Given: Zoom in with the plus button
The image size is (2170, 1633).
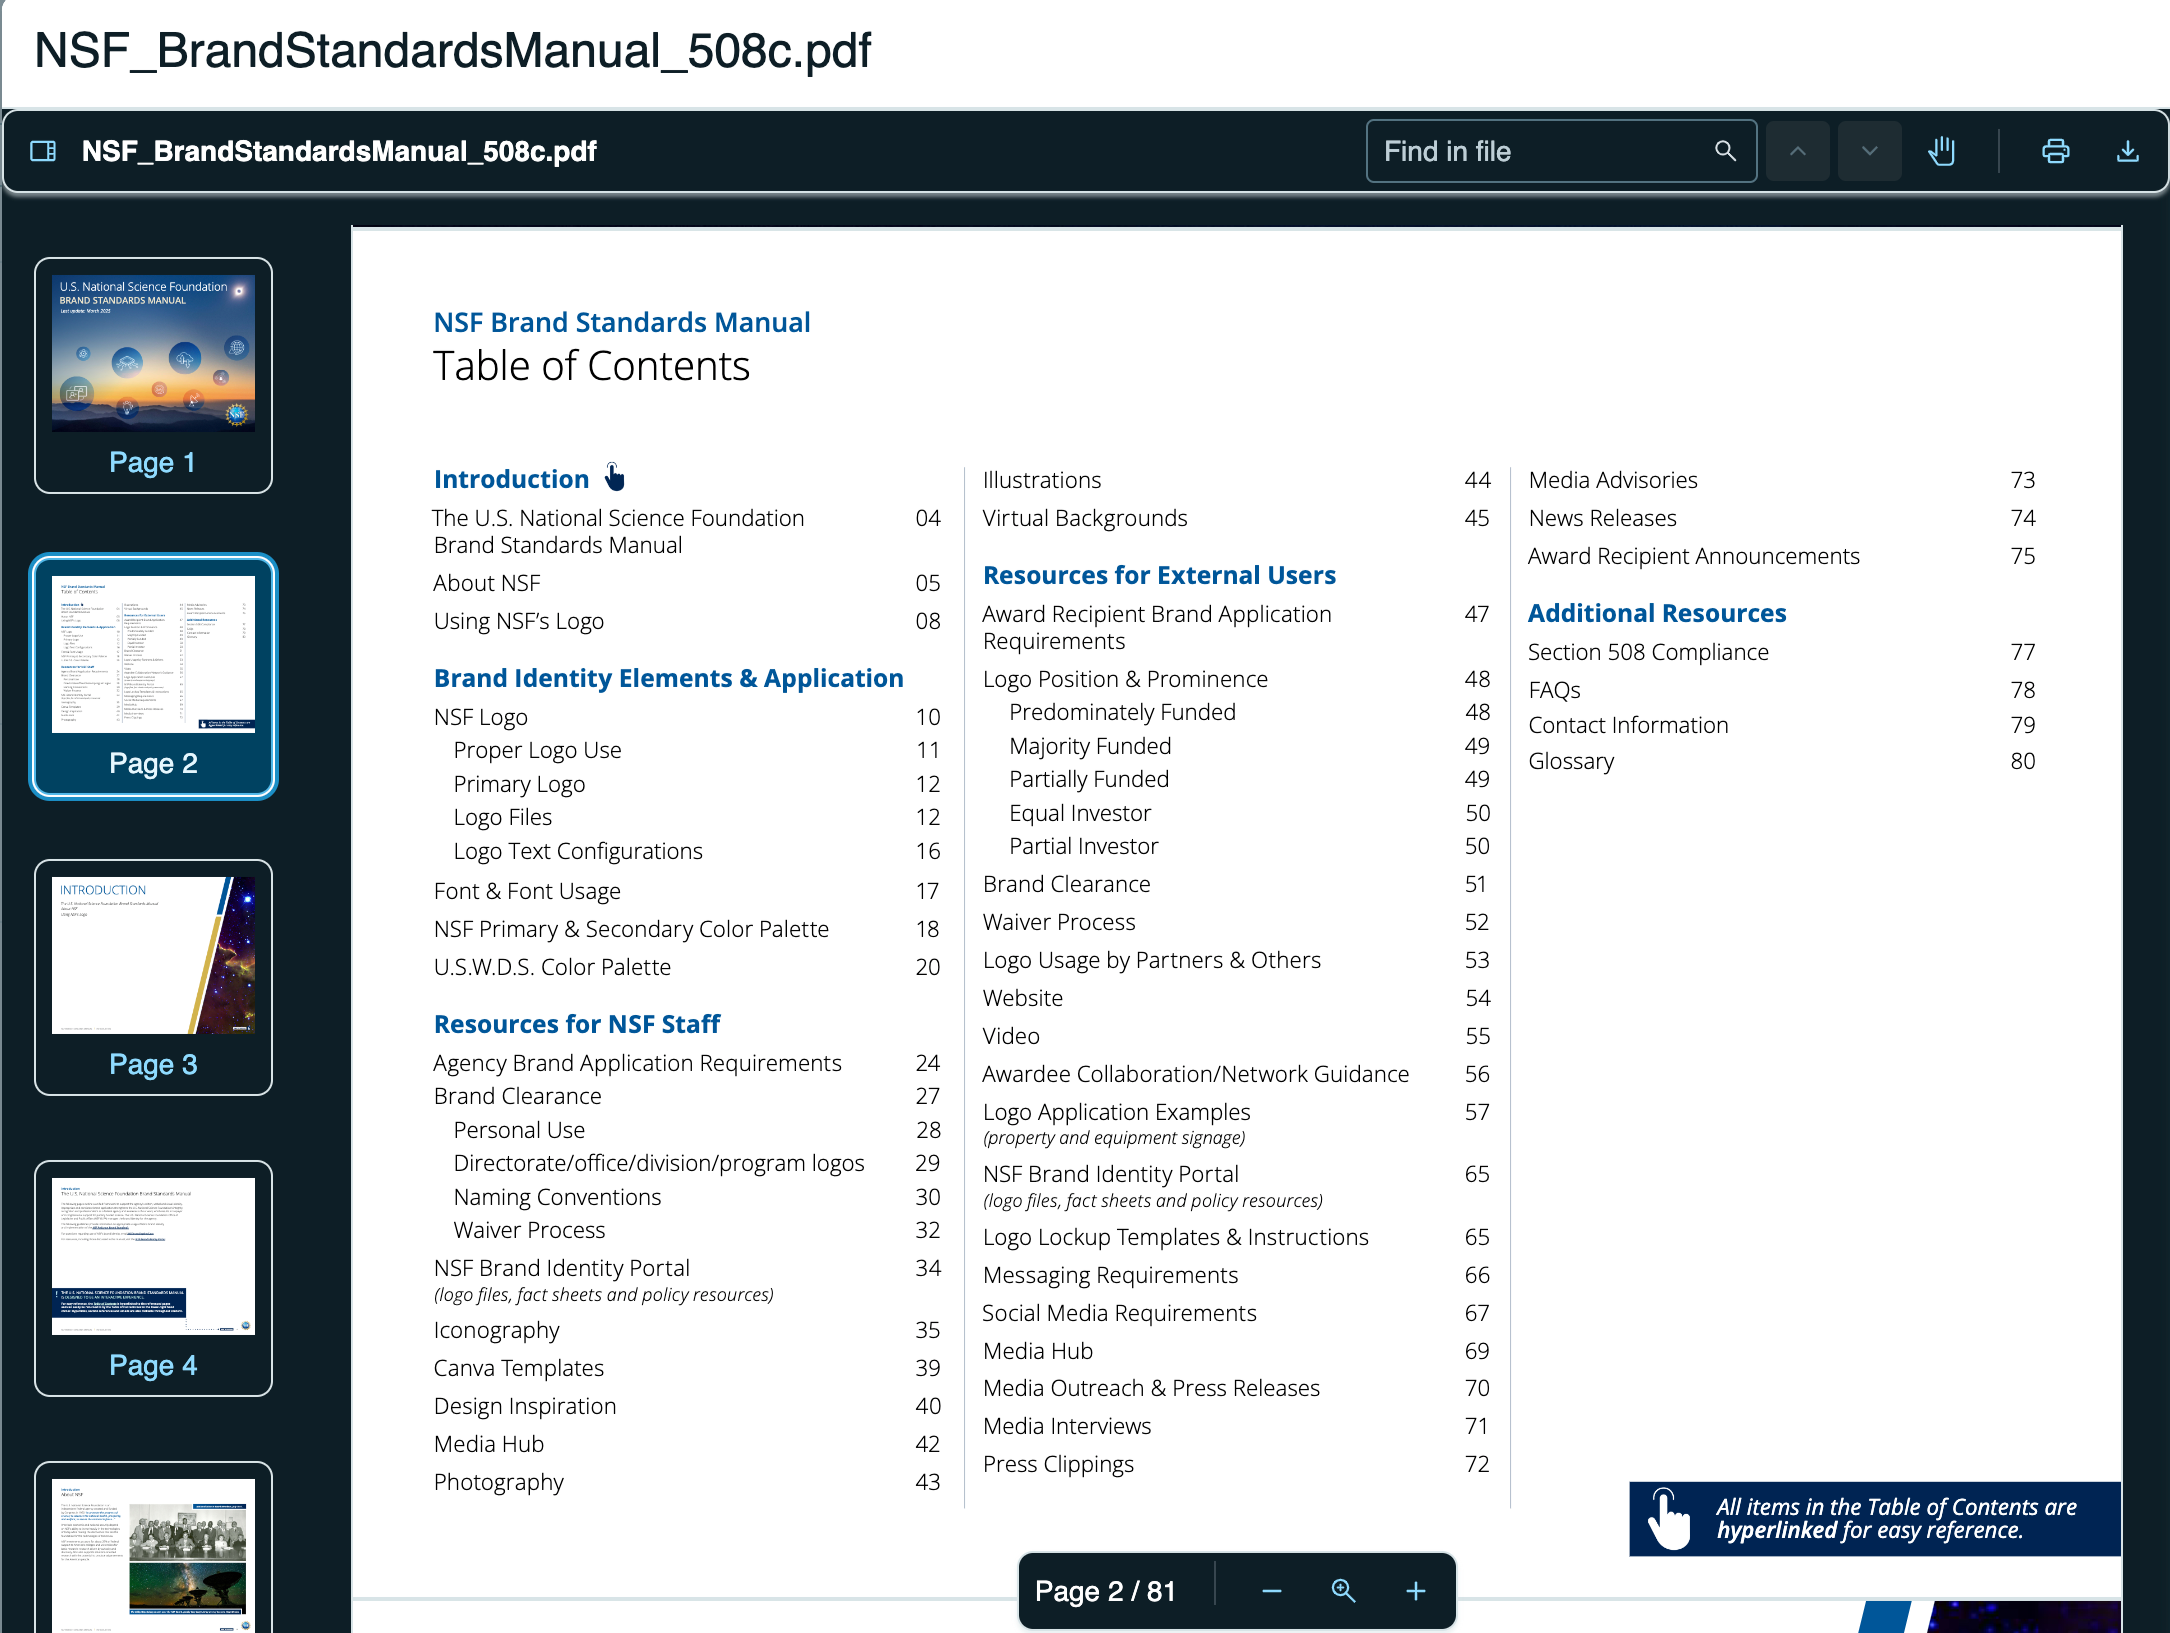Looking at the screenshot, I should point(1415,1591).
